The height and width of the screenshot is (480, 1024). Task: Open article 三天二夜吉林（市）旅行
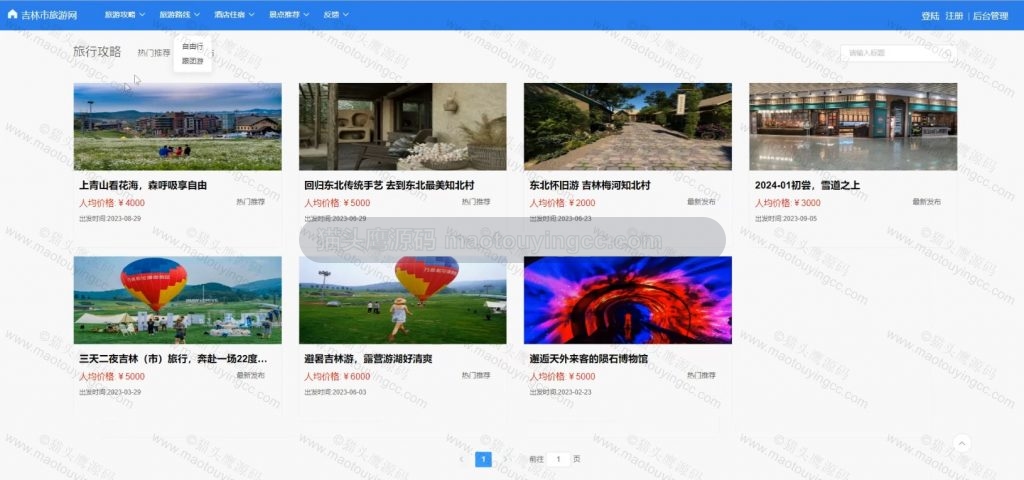click(173, 359)
